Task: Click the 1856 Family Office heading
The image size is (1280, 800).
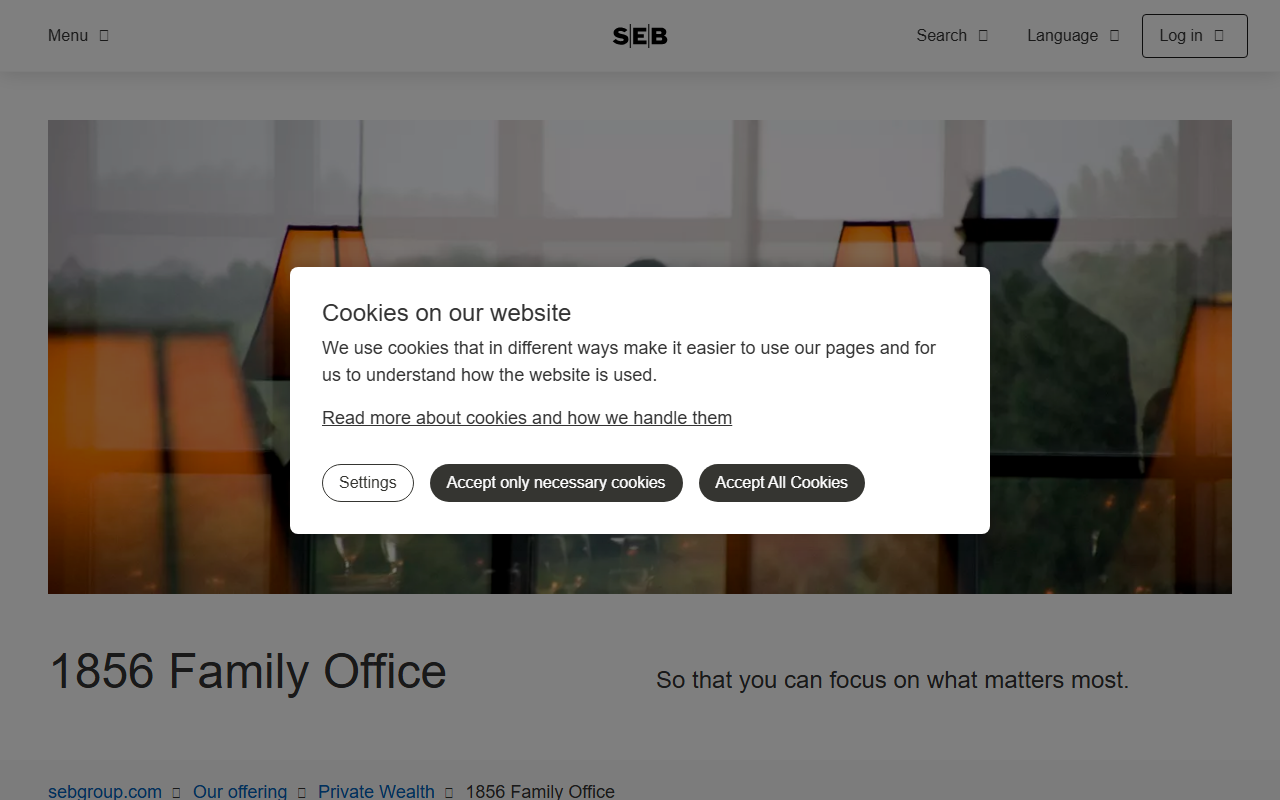Action: click(x=248, y=671)
